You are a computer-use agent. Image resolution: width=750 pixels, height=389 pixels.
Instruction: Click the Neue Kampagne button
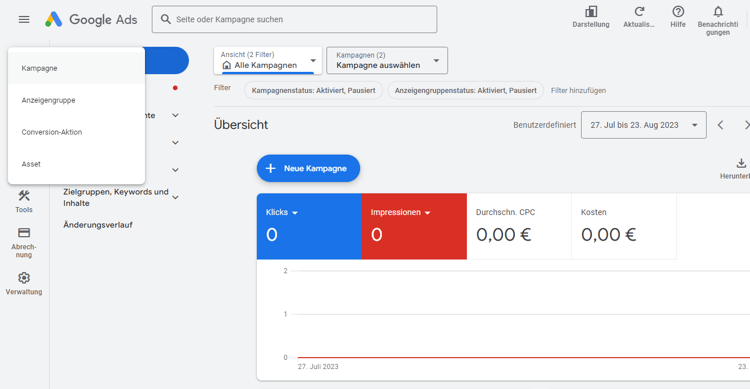point(308,168)
